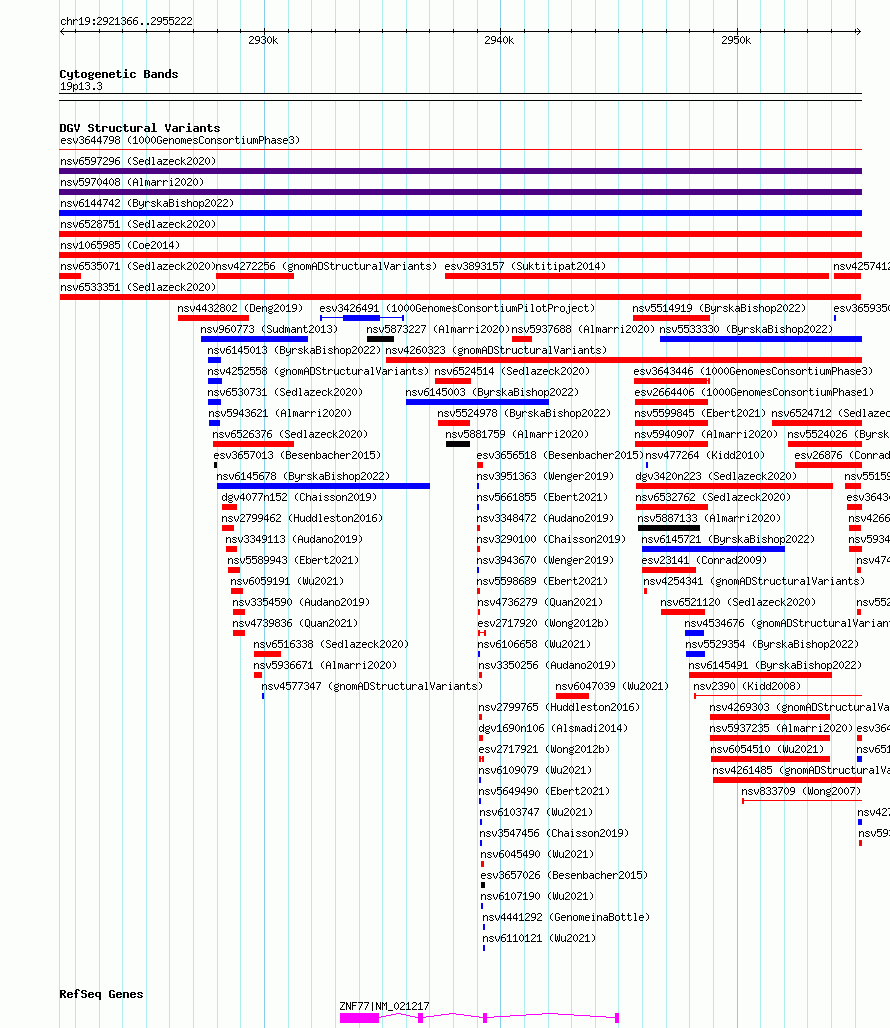Select nsv3290100 (Chaisson2019) label

pyautogui.click(x=551, y=539)
